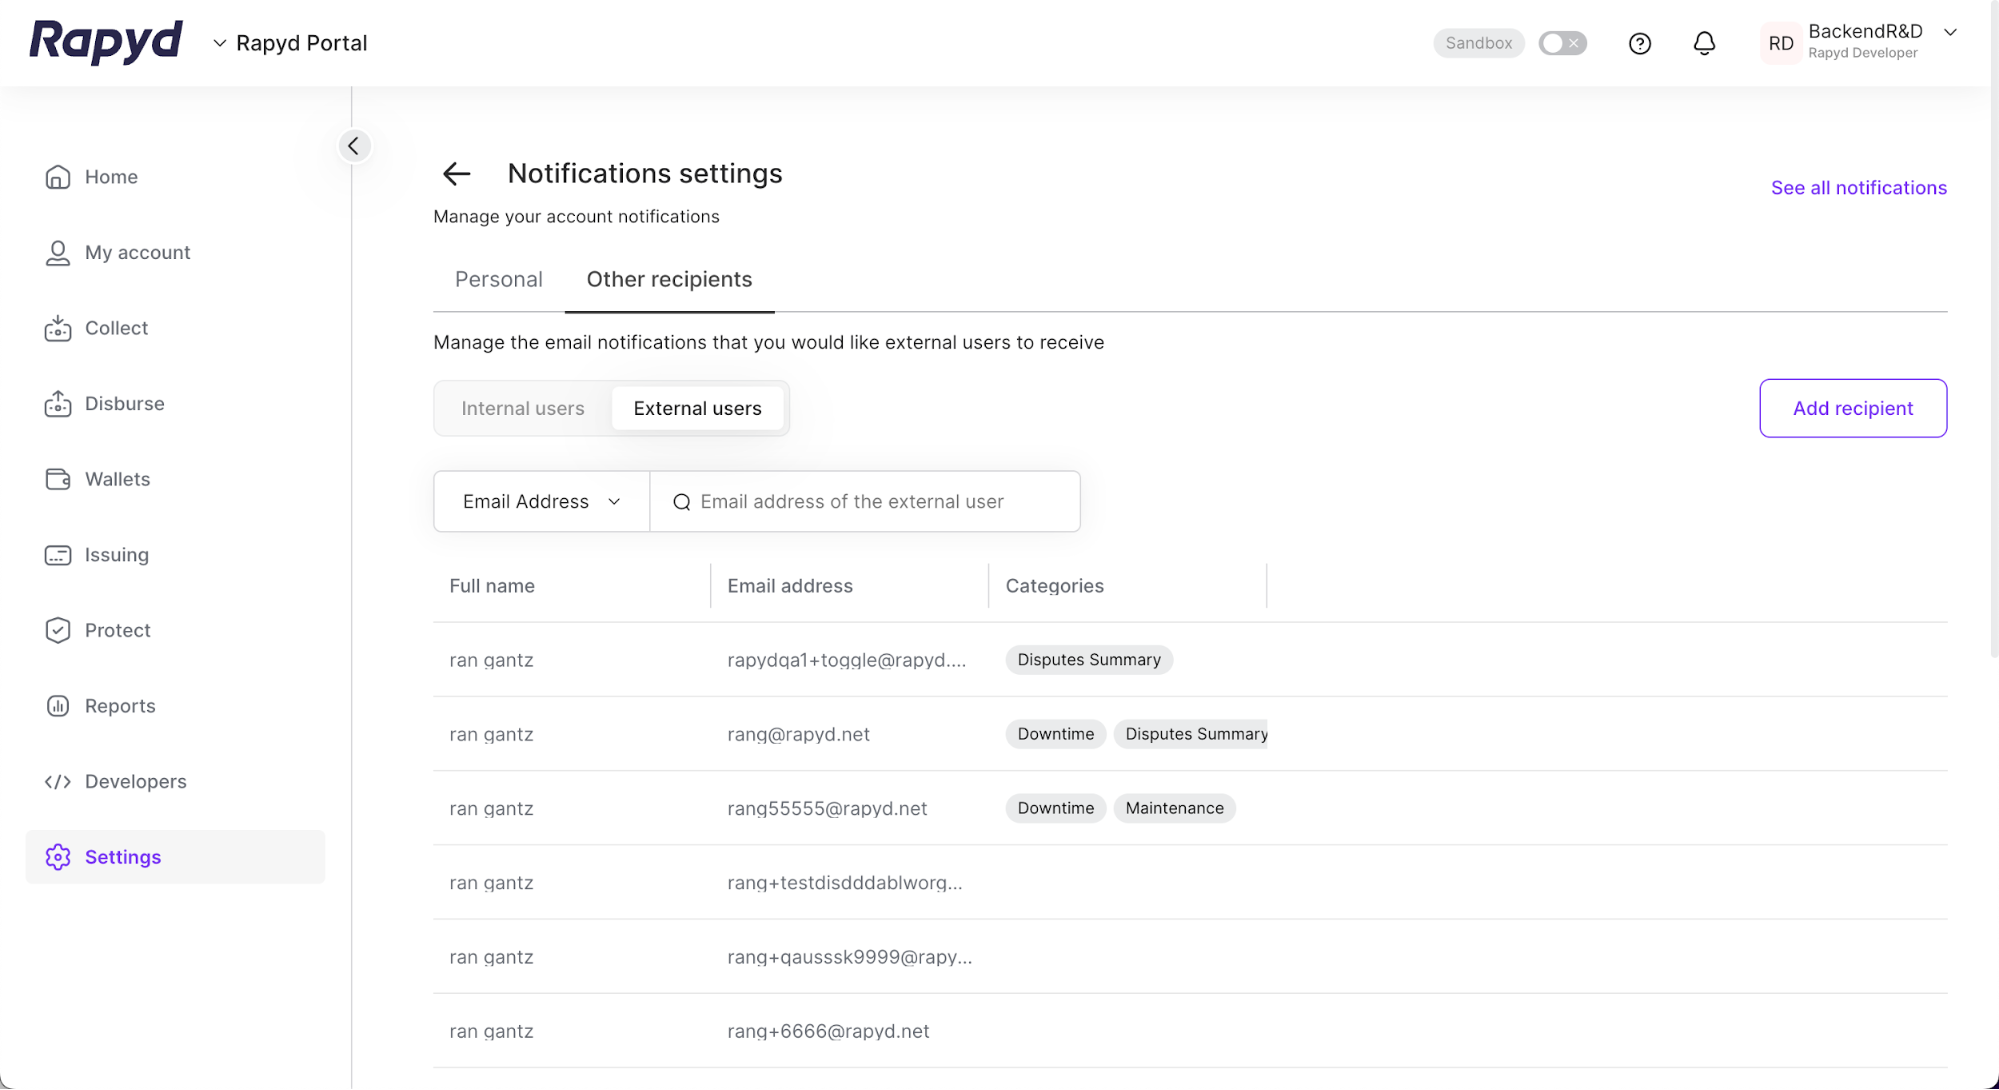Click the Protect icon in sidebar
The height and width of the screenshot is (1090, 1999).
point(56,628)
